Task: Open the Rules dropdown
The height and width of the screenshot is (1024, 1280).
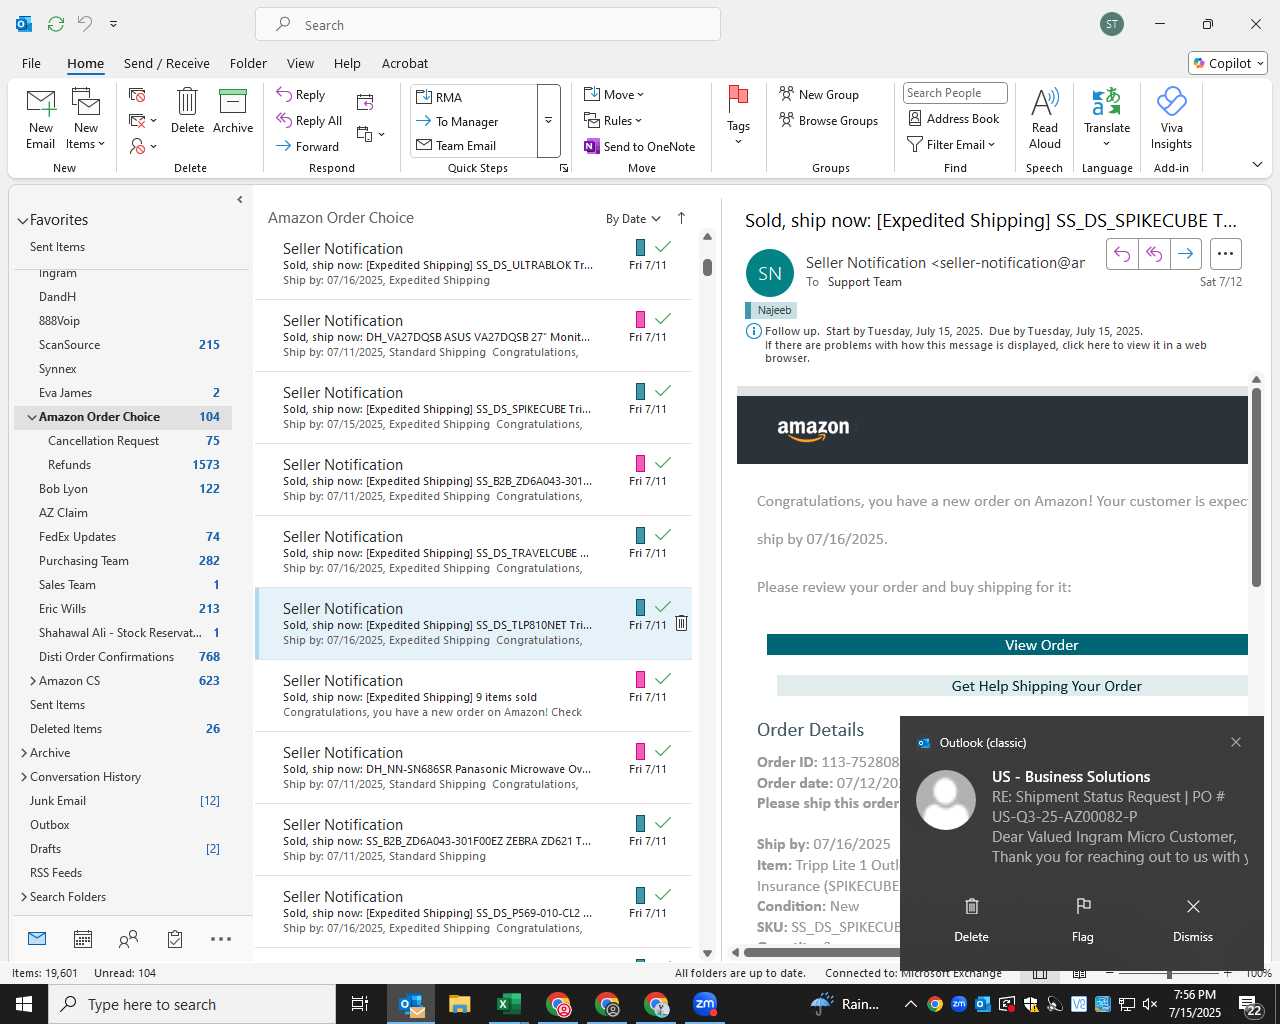Action: (x=613, y=120)
